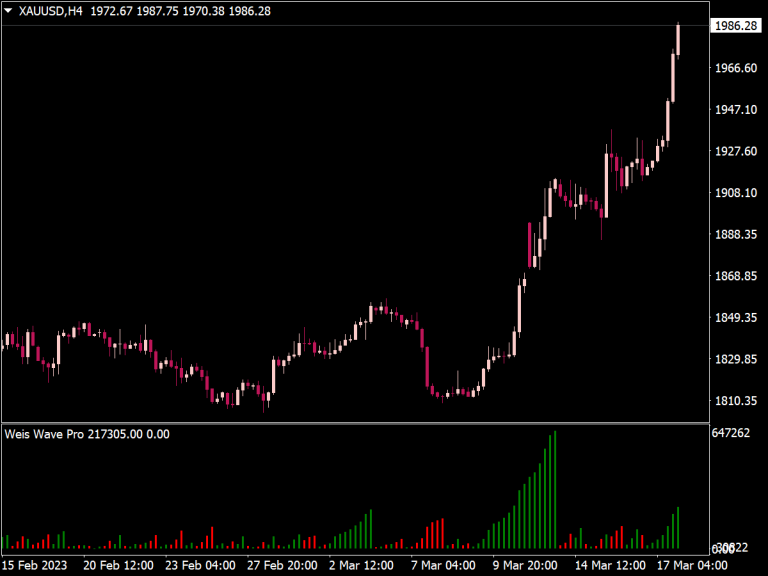
Task: Click the latest candle at chart top
Action: 678,40
